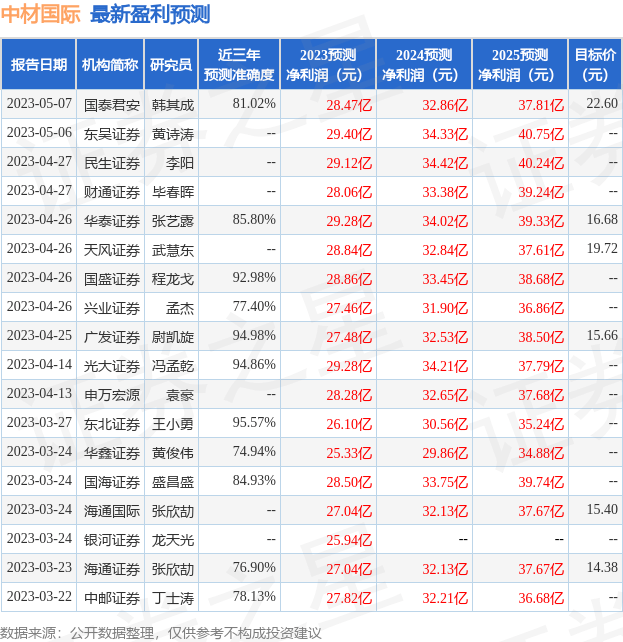Screen dimensions: 623x642
Task: Click the date 2023-05-07
Action: coord(39,104)
